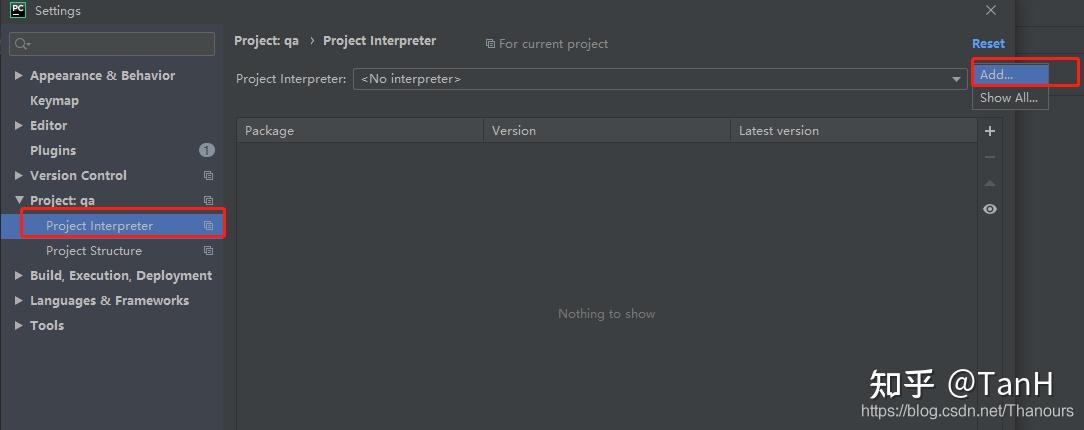Select Show All... in the popup menu
This screenshot has height=430, width=1084.
1009,98
